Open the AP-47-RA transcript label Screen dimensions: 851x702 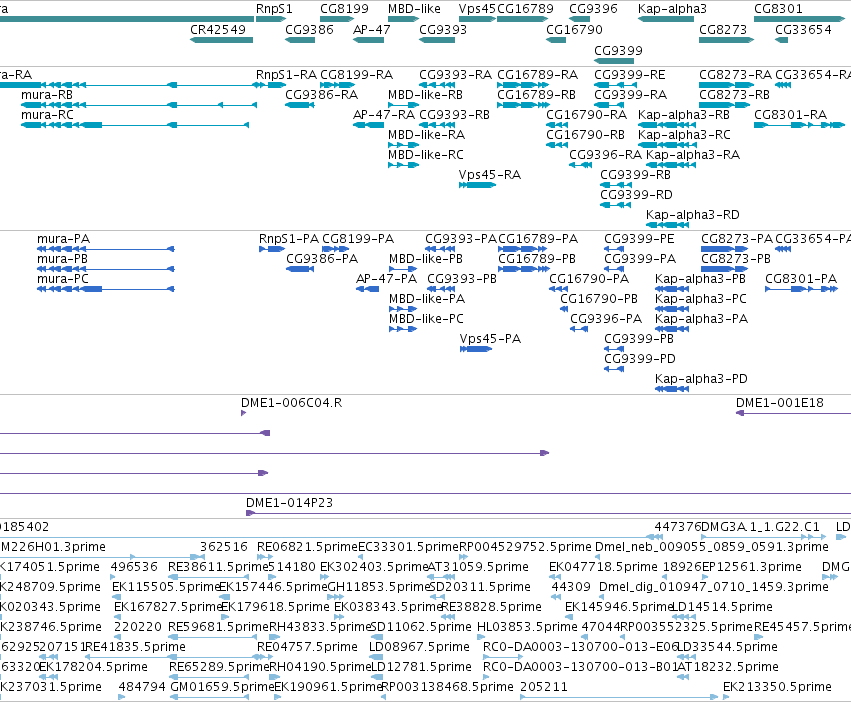(384, 115)
